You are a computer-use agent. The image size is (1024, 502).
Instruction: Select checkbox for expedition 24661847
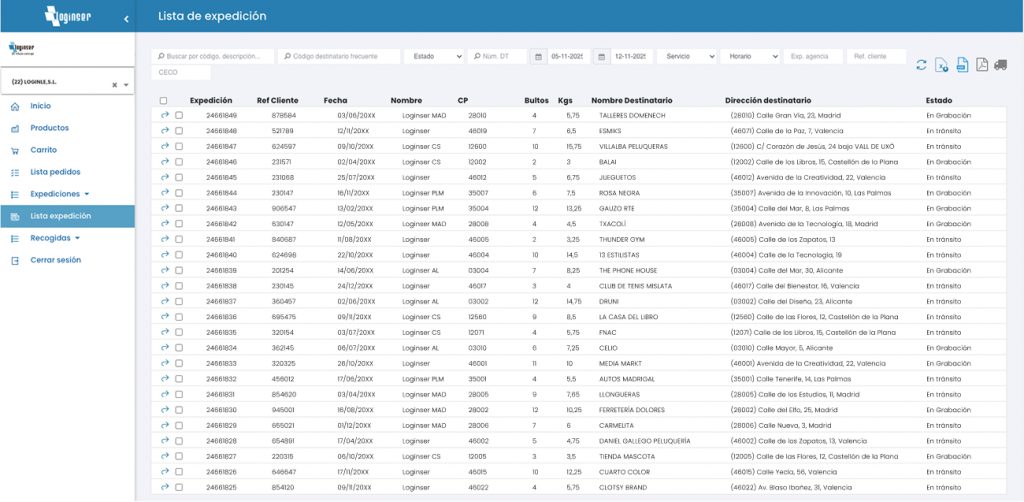point(179,146)
